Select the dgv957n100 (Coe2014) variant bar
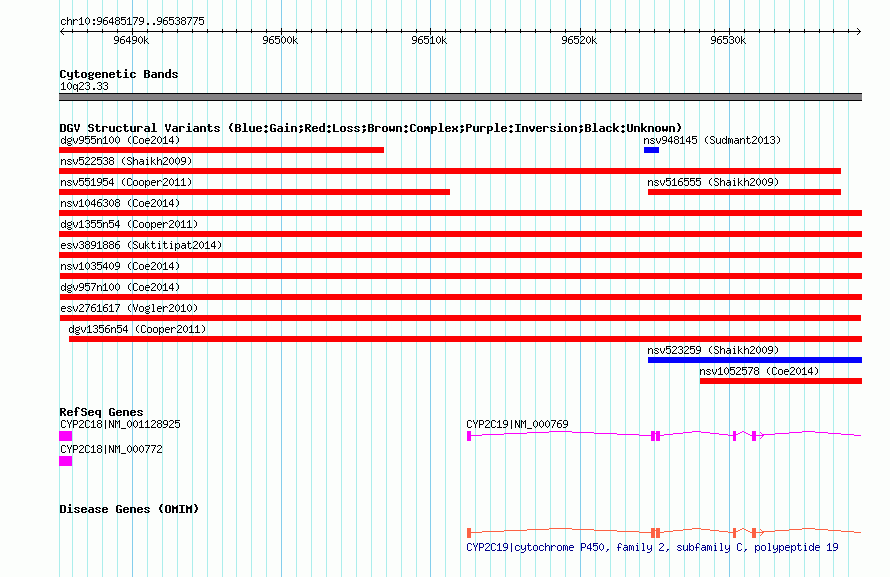The width and height of the screenshot is (890, 577). tap(460, 297)
